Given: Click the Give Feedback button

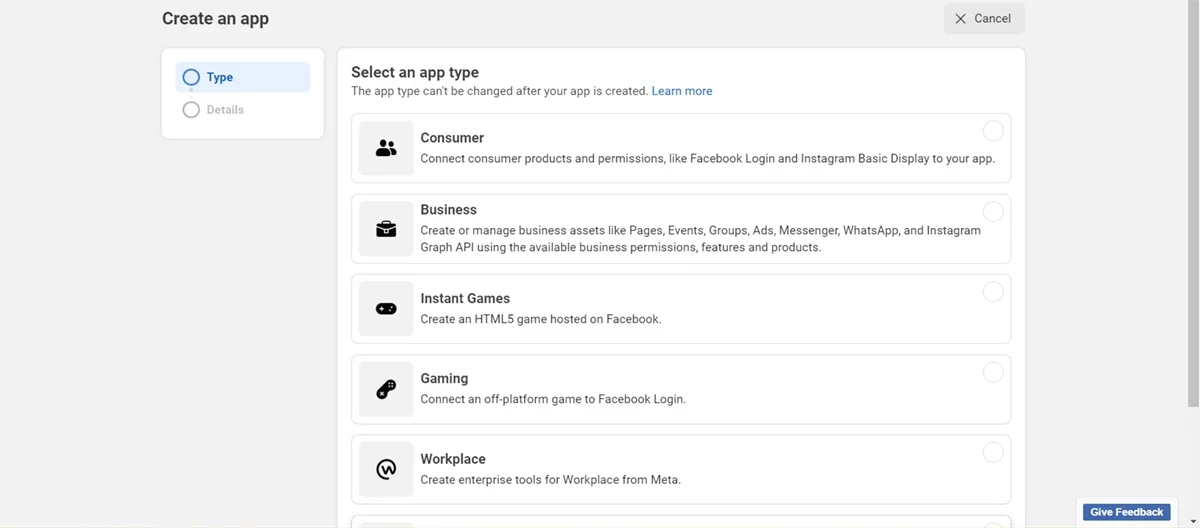Looking at the screenshot, I should pyautogui.click(x=1127, y=512).
